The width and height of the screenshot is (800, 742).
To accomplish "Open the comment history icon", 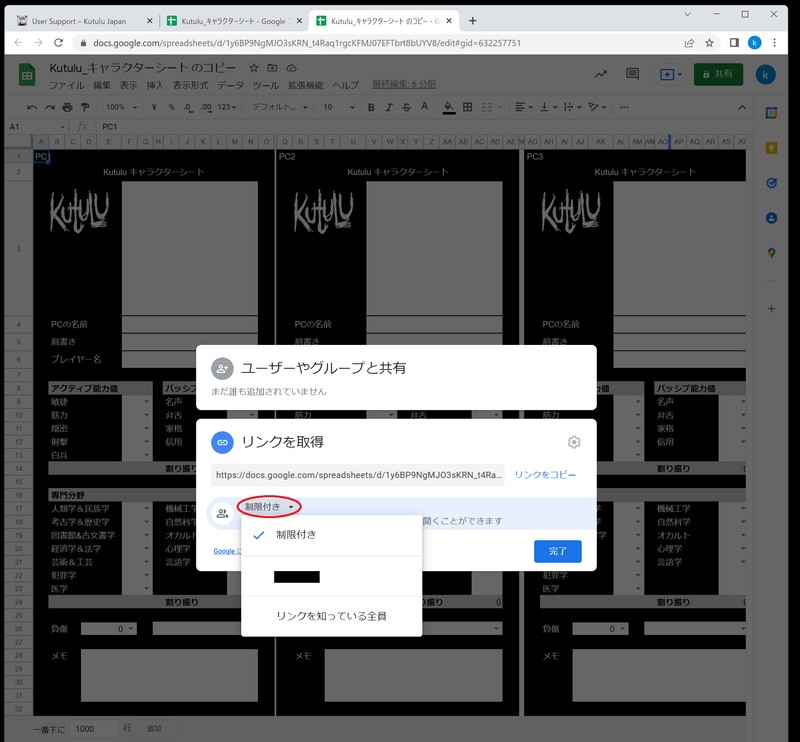I will click(x=632, y=75).
